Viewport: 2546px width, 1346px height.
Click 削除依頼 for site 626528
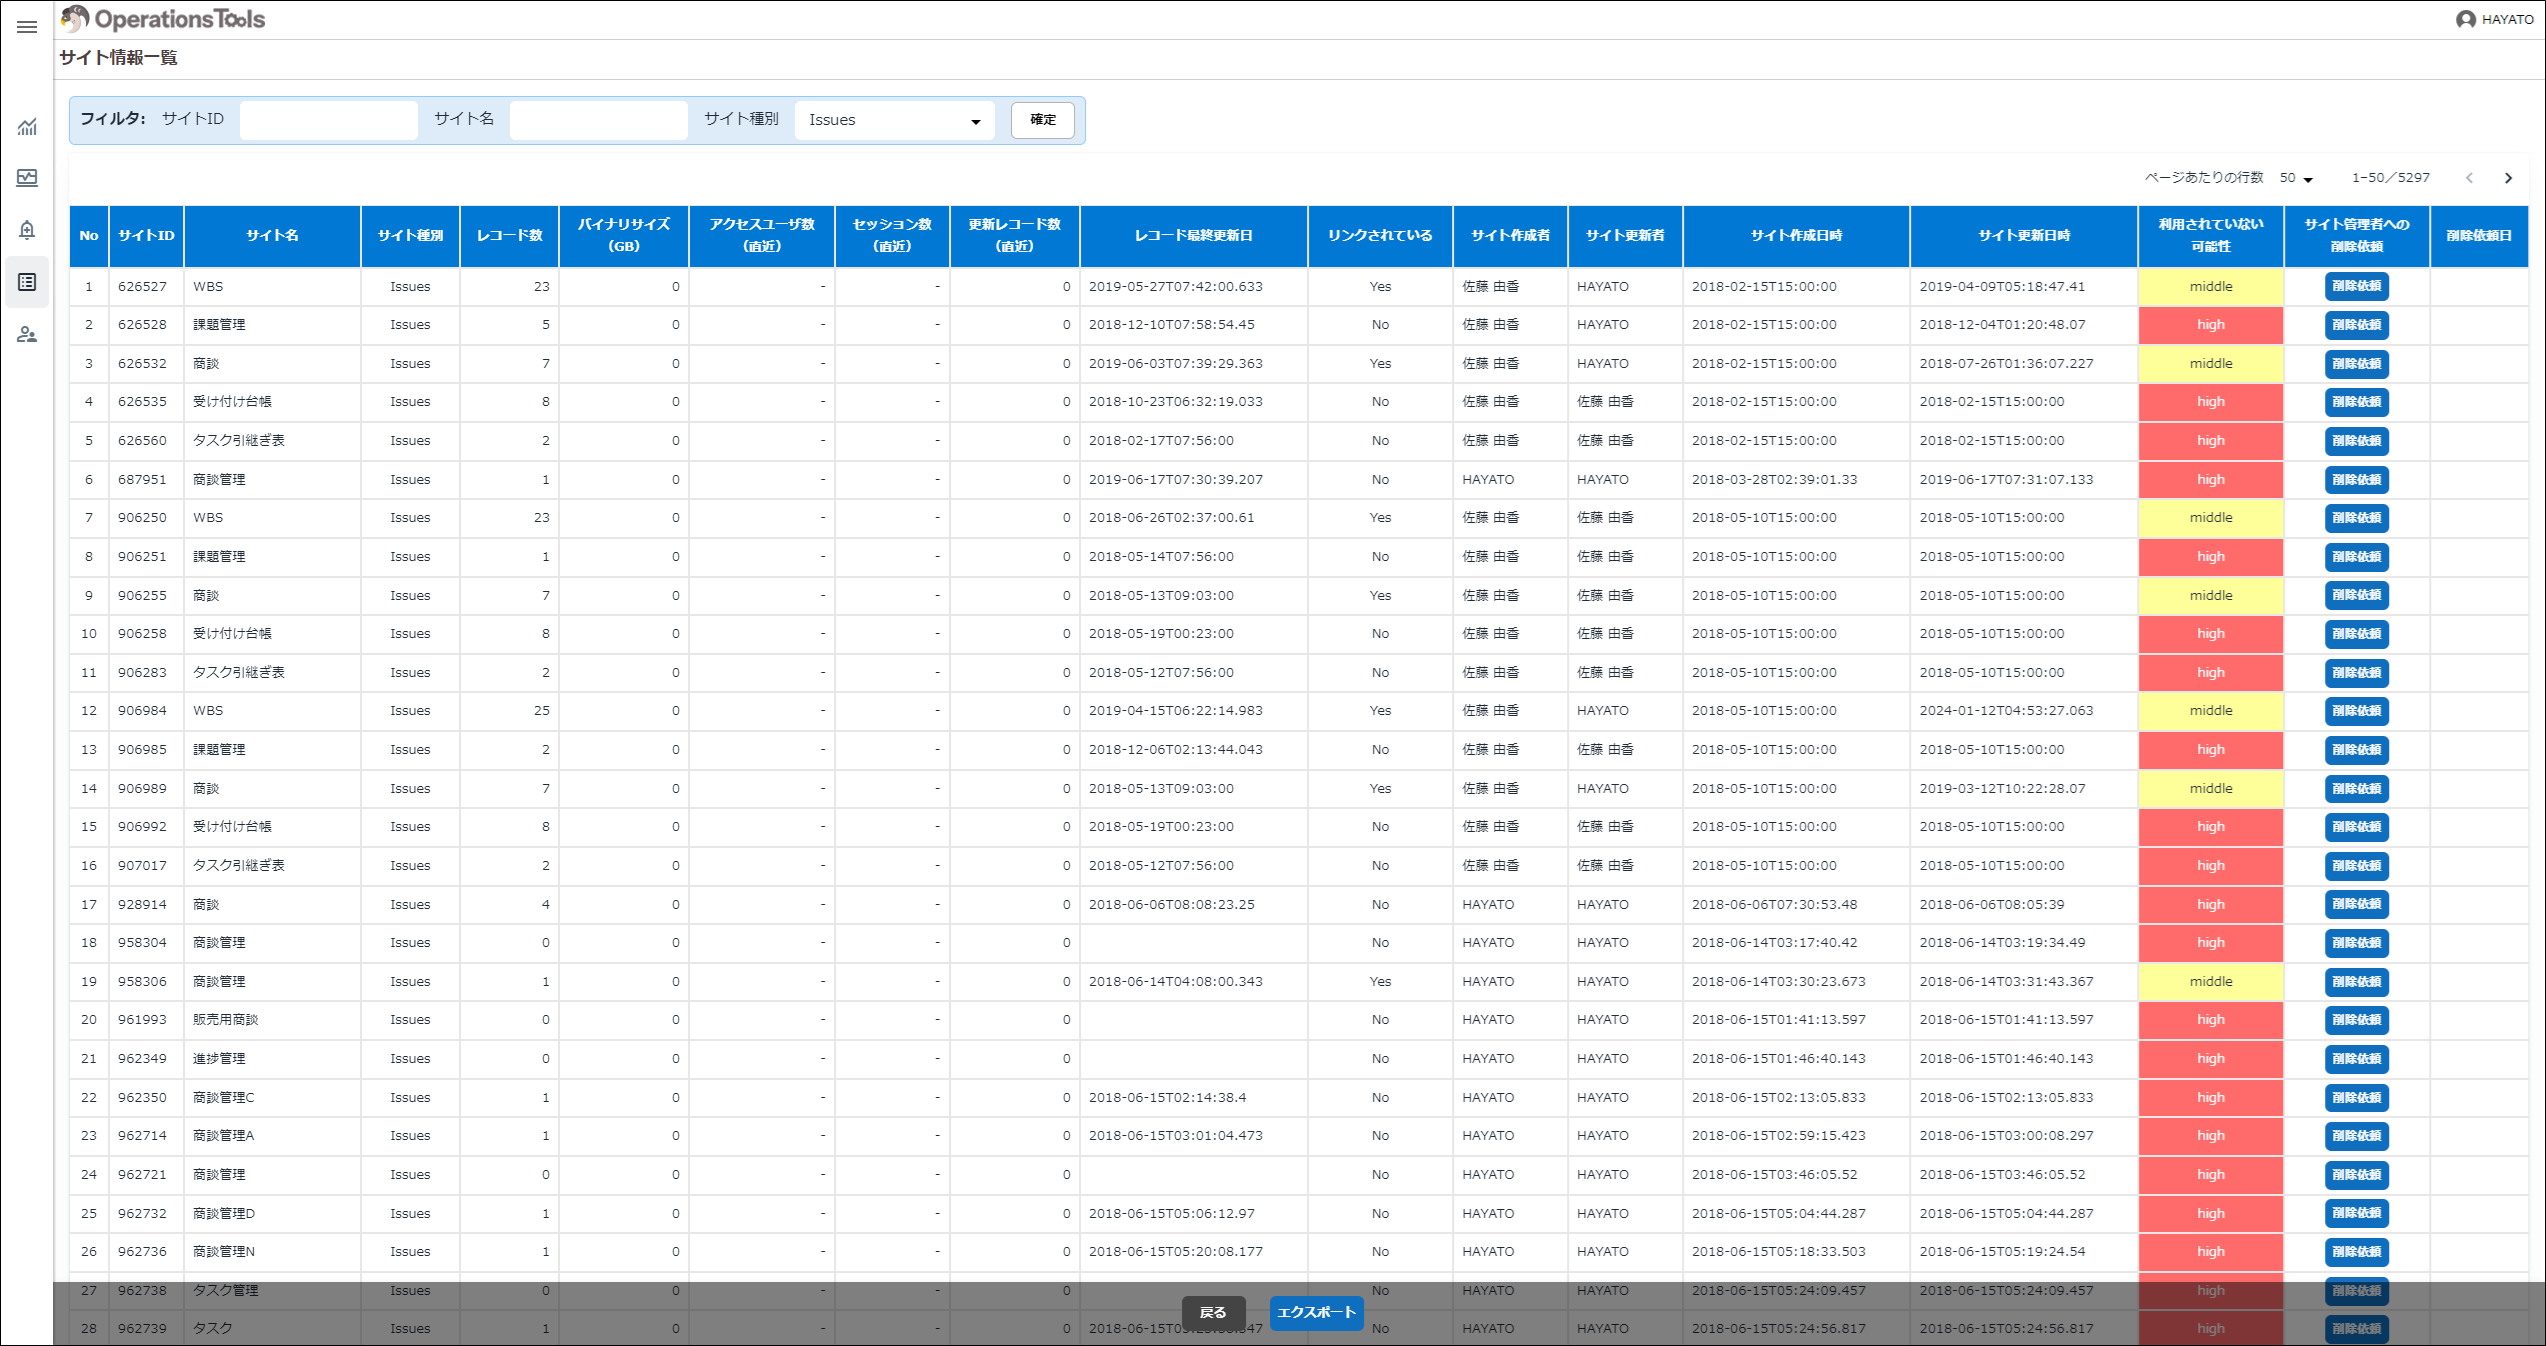tap(2357, 325)
